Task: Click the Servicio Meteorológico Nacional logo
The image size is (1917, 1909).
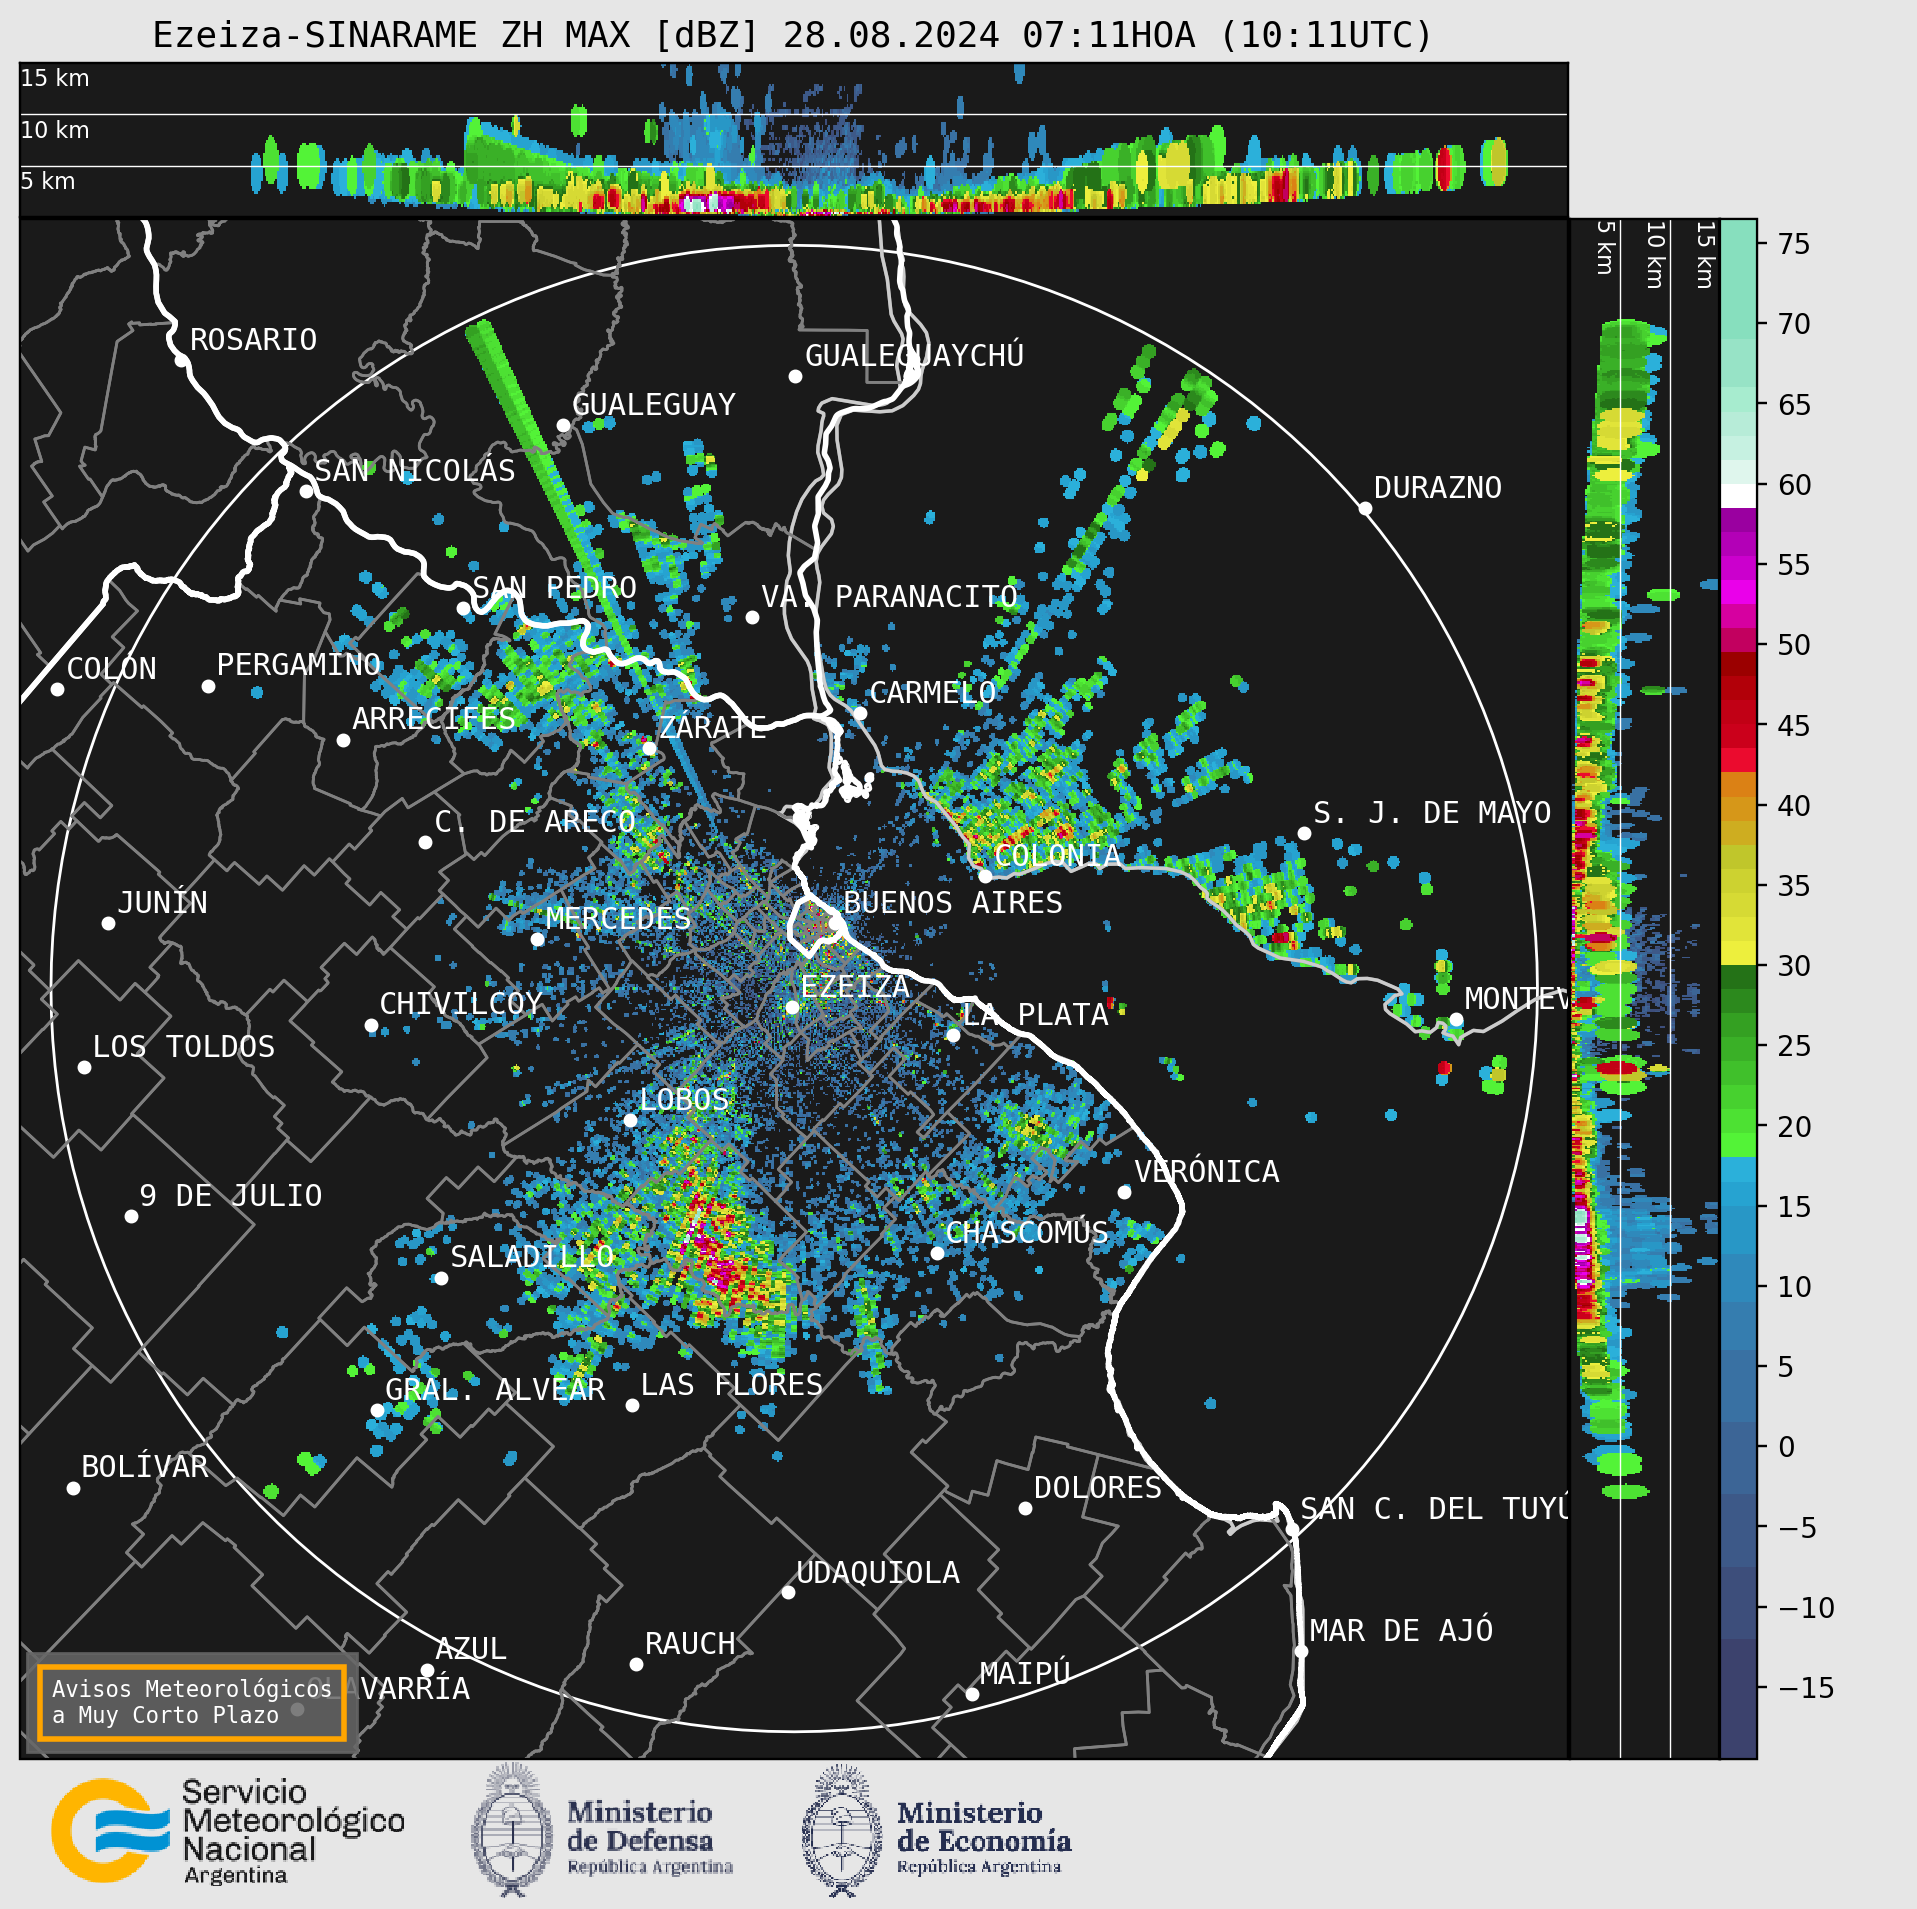Action: [x=228, y=1831]
